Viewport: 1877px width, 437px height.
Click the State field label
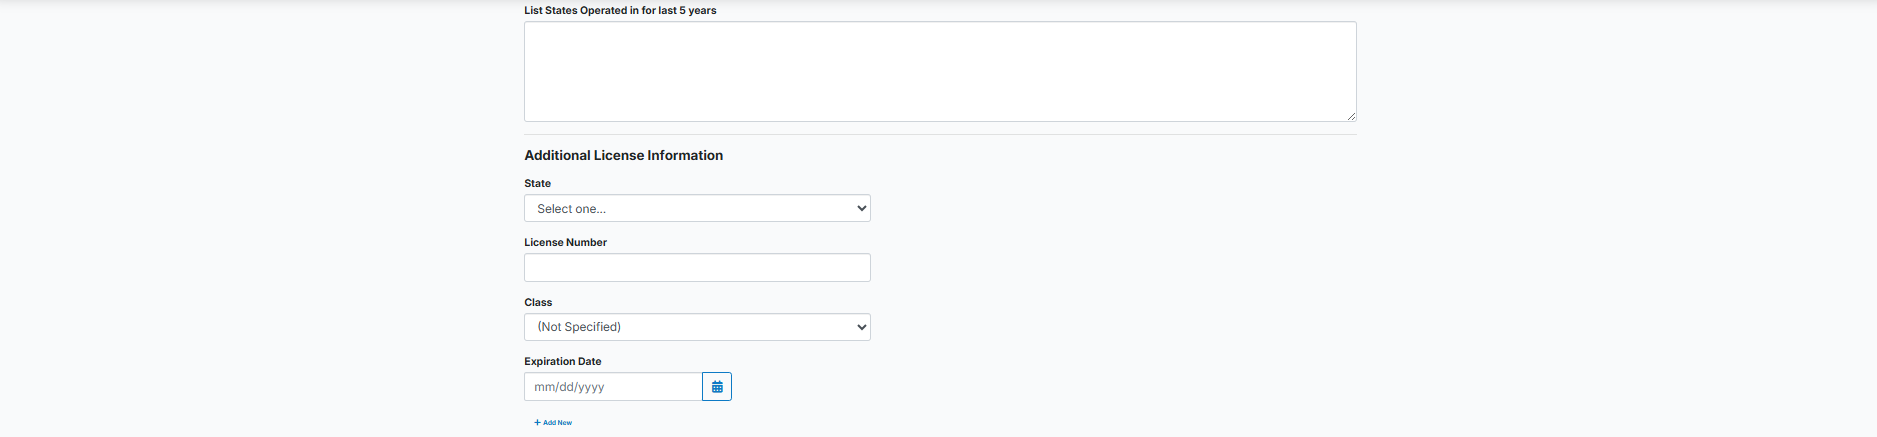tap(537, 184)
